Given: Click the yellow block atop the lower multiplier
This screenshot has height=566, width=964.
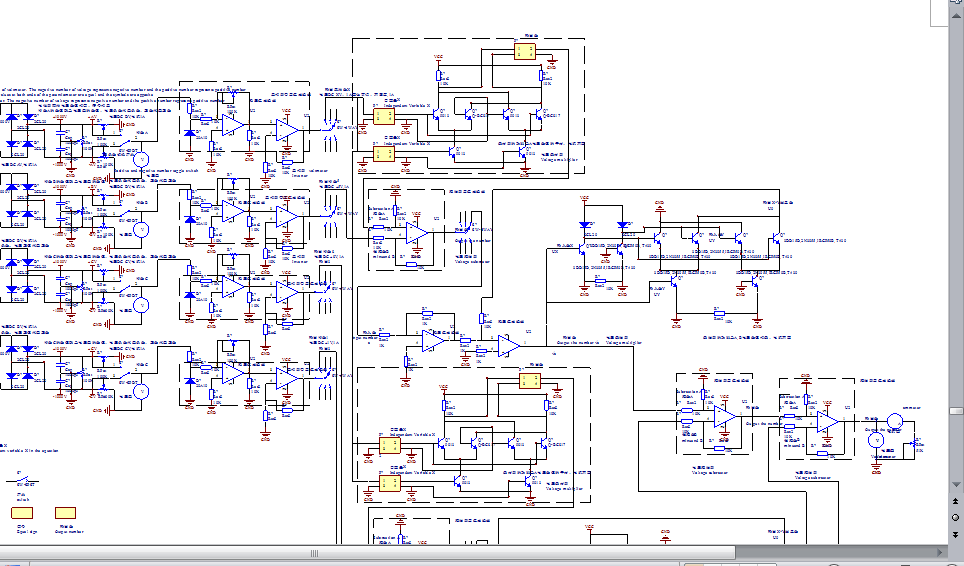Looking at the screenshot, I should click(x=529, y=380).
